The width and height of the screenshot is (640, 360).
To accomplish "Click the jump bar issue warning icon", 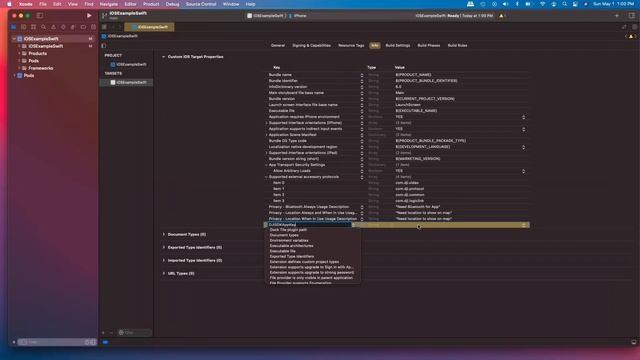I will [x=631, y=36].
